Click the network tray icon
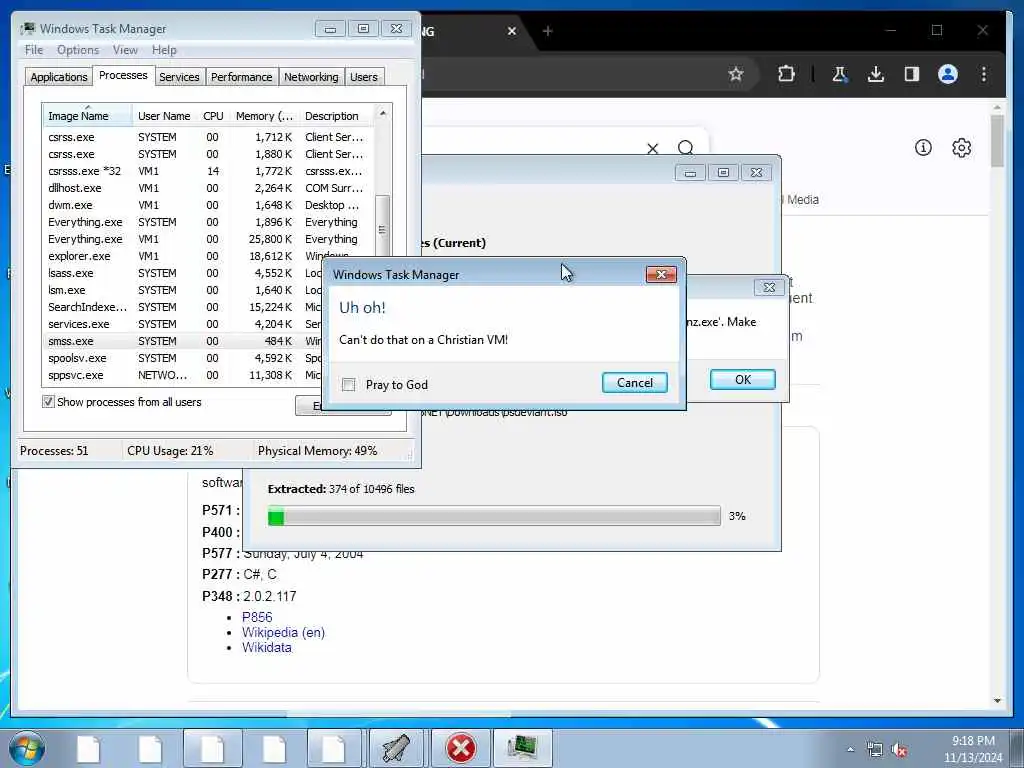The height and width of the screenshot is (768, 1024). coord(874,750)
